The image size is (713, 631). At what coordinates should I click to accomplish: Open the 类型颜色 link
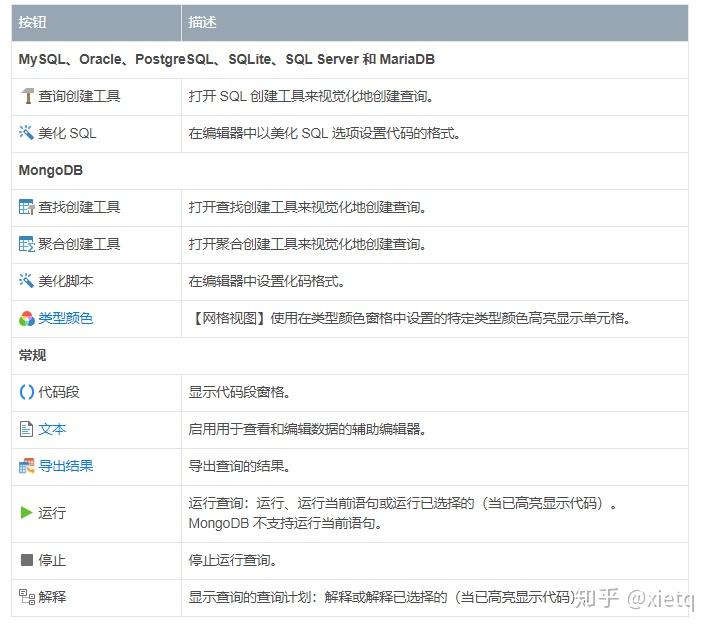[65, 318]
